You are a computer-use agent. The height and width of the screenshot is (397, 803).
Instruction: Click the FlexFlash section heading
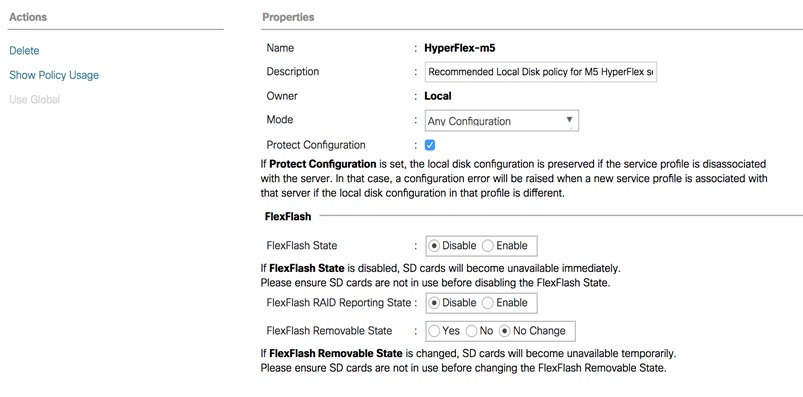288,217
